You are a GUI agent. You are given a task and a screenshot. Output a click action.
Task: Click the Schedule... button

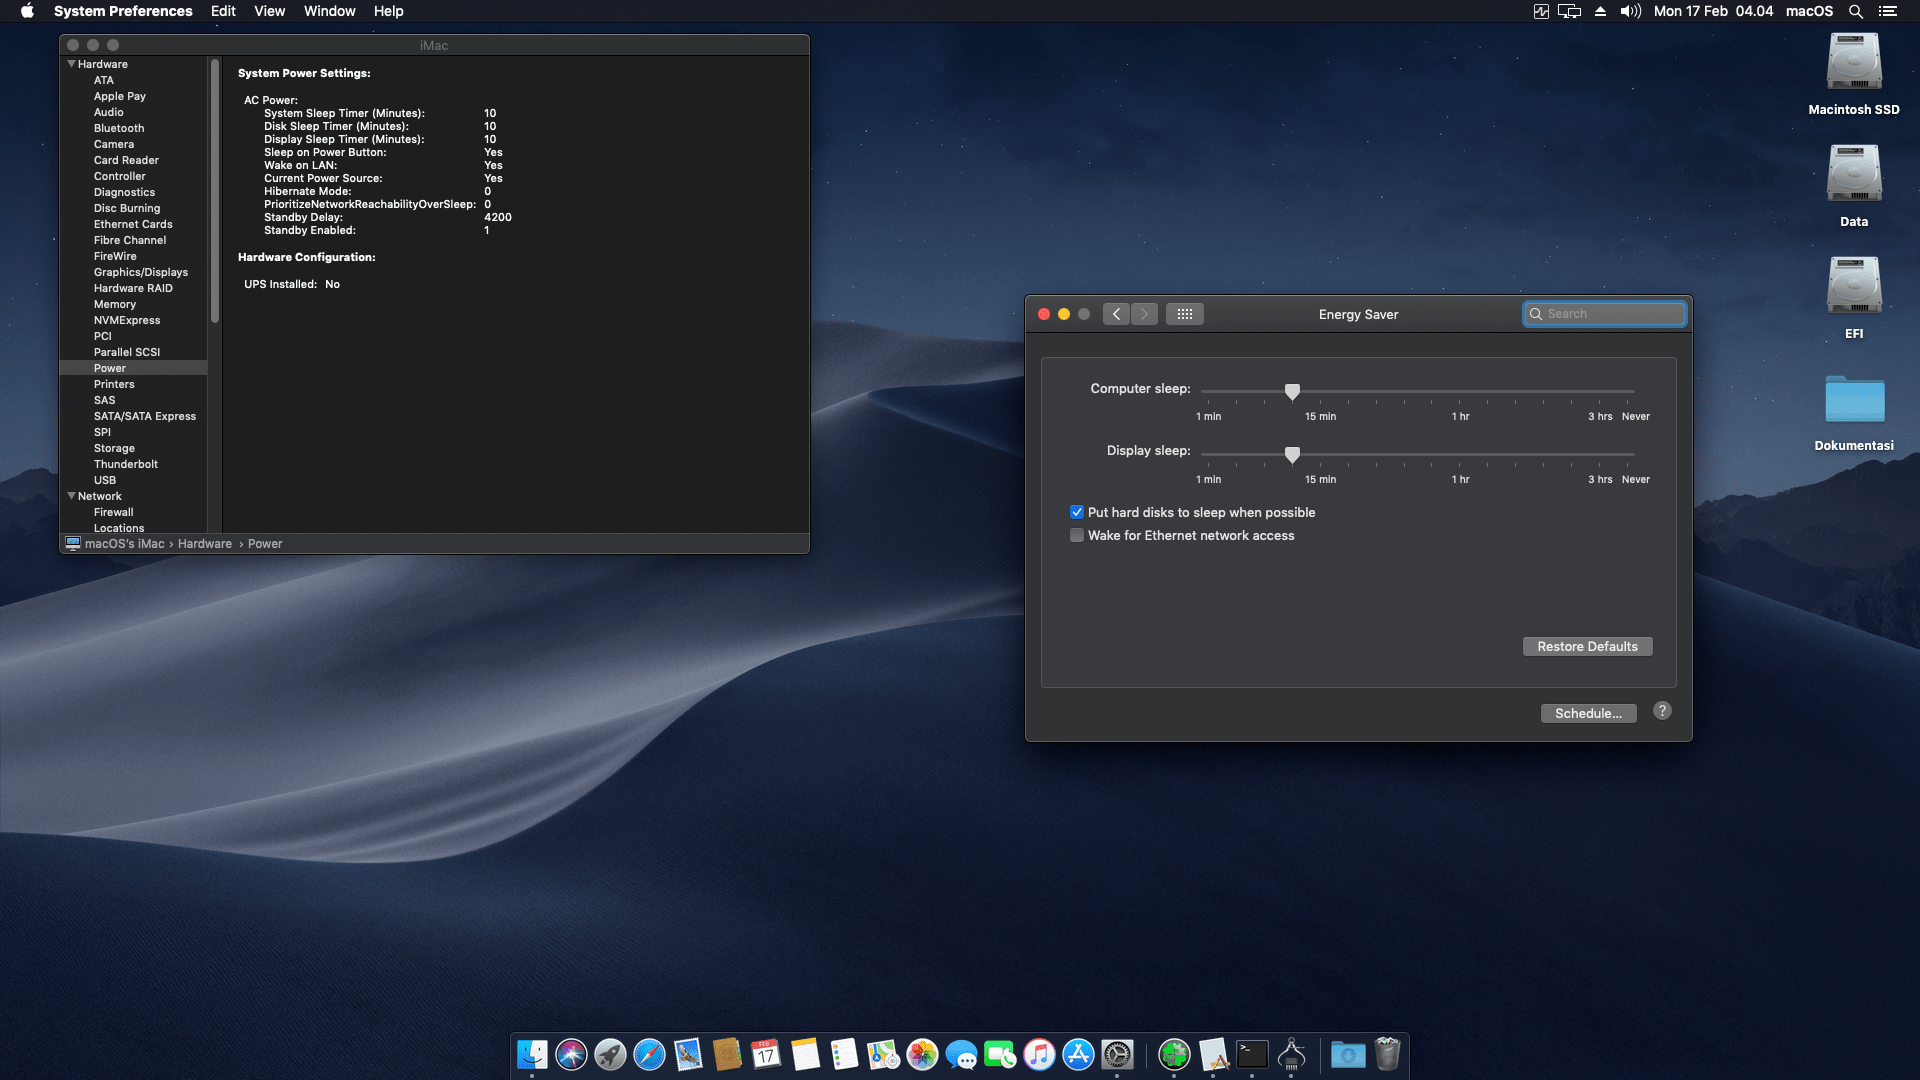(1588, 714)
